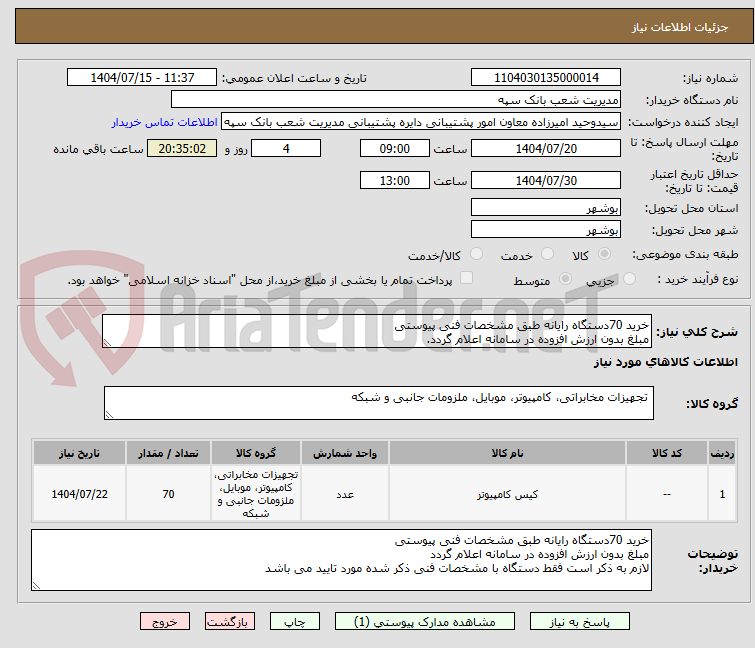Click the استان محل تحویل field
Screen dimensions: 755x648
pos(546,207)
